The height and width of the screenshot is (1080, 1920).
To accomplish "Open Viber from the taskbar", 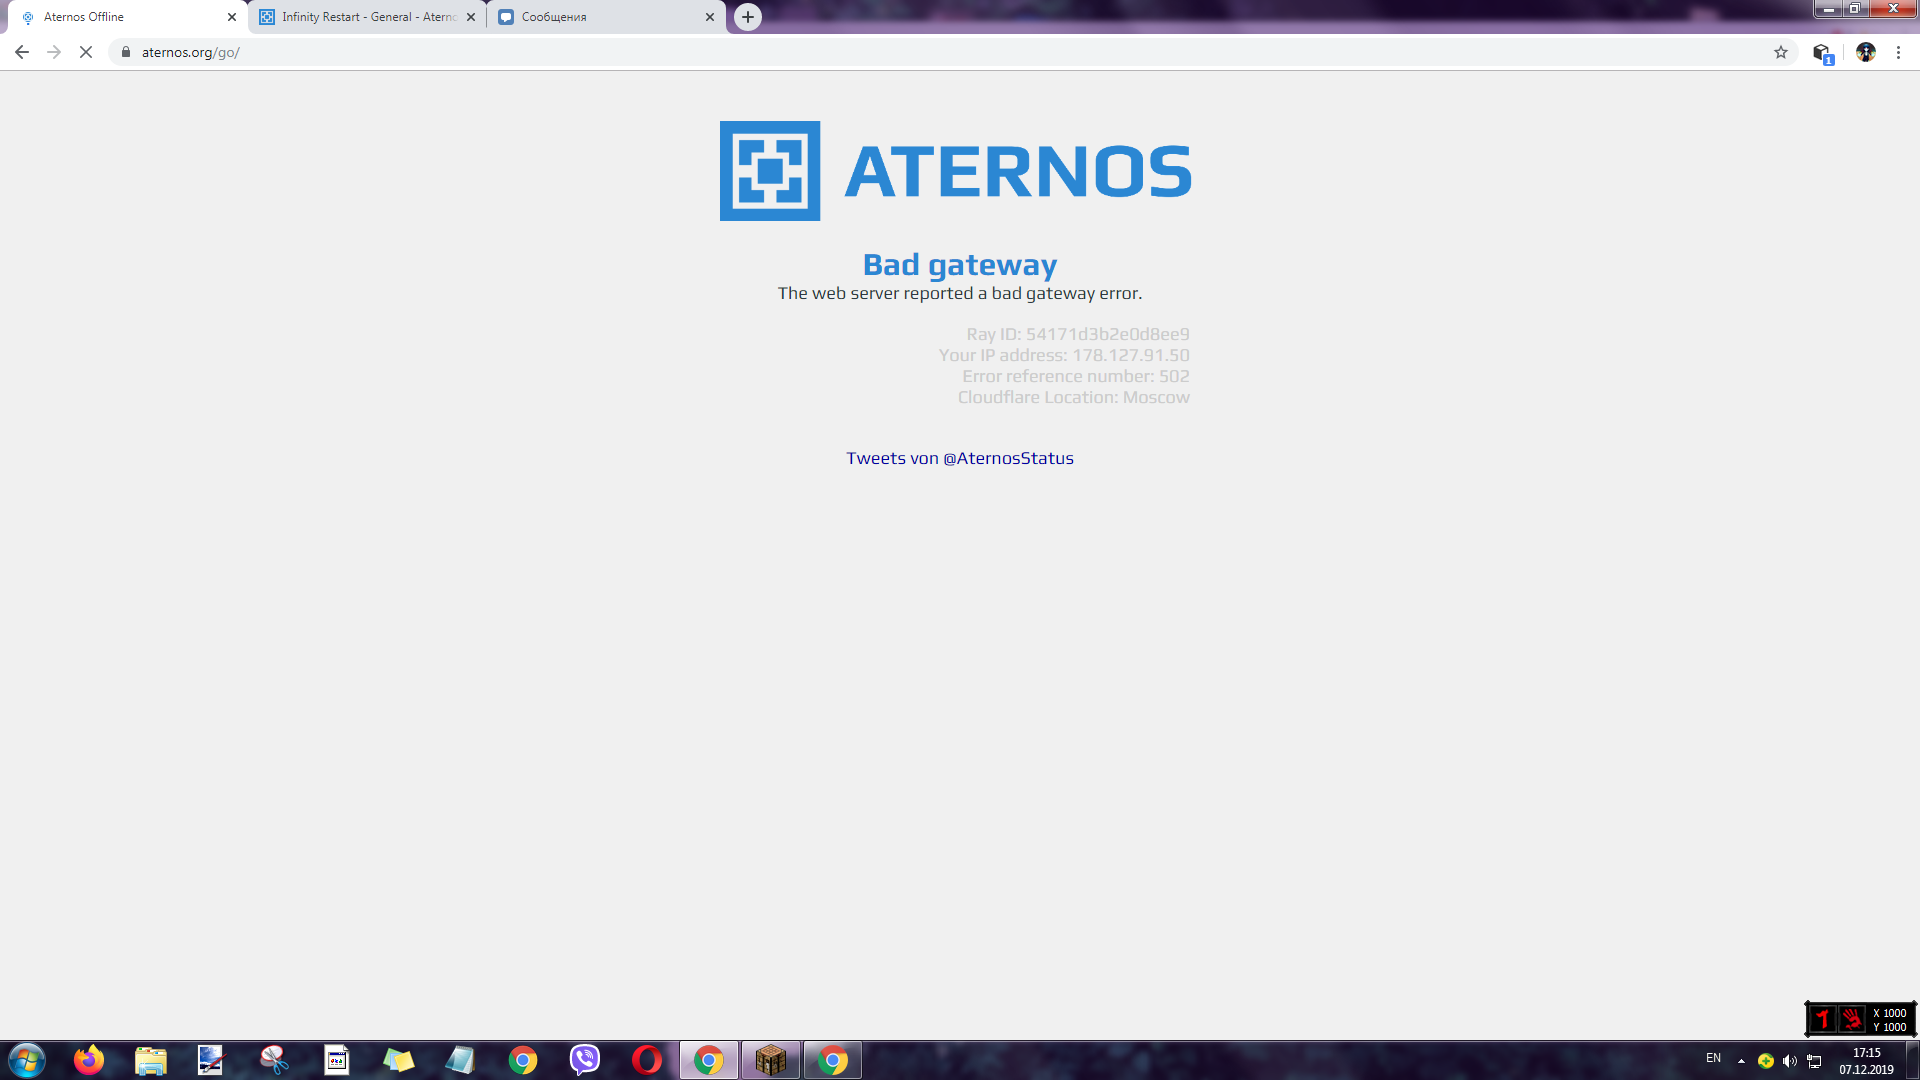I will tap(585, 1060).
